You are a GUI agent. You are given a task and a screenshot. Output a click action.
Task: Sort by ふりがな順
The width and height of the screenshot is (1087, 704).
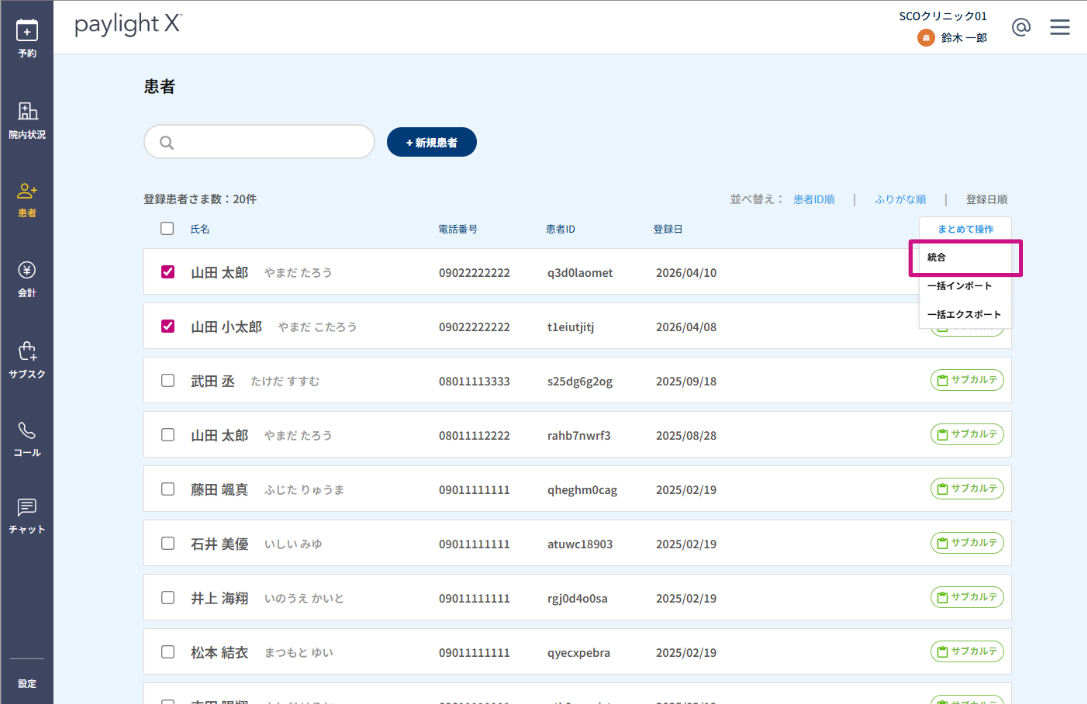900,200
